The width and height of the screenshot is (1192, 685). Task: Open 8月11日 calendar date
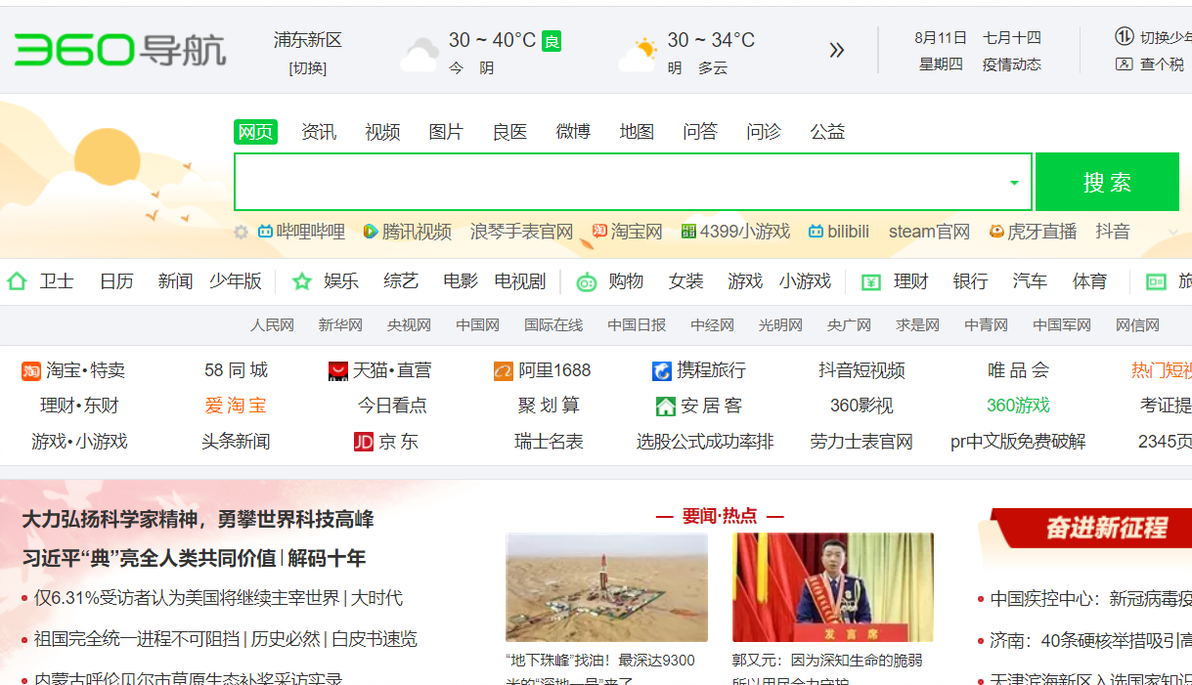[x=940, y=37]
